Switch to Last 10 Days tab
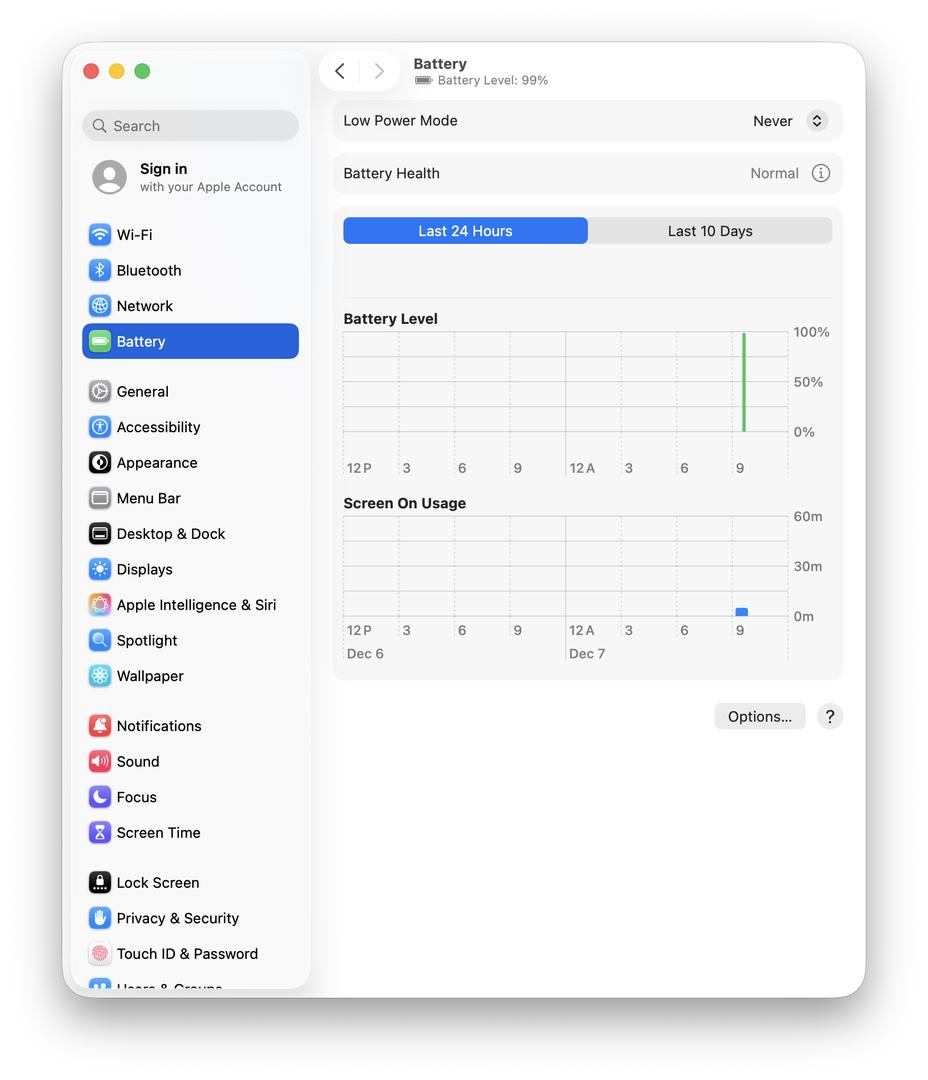 tap(710, 231)
